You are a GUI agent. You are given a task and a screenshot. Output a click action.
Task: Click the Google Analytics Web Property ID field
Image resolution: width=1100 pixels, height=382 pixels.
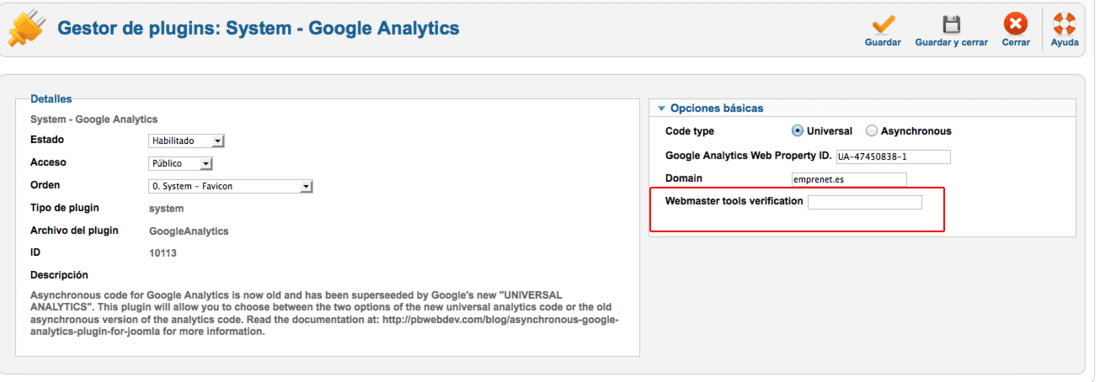click(x=893, y=157)
